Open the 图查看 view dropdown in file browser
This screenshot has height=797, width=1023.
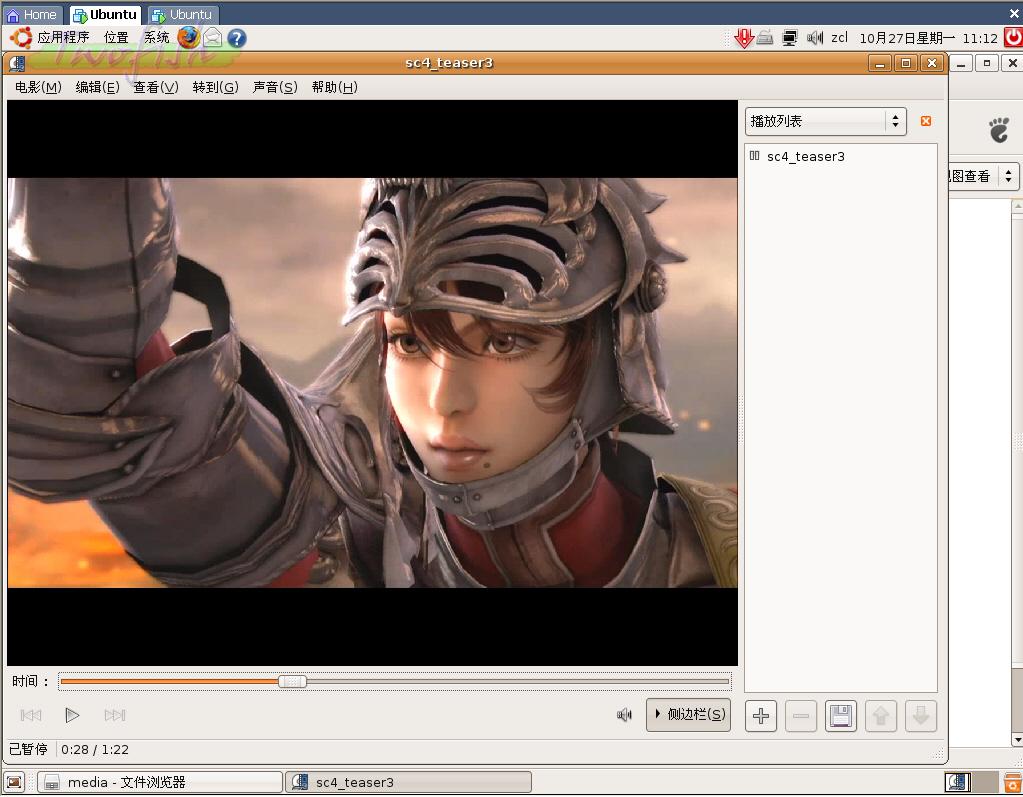[984, 176]
